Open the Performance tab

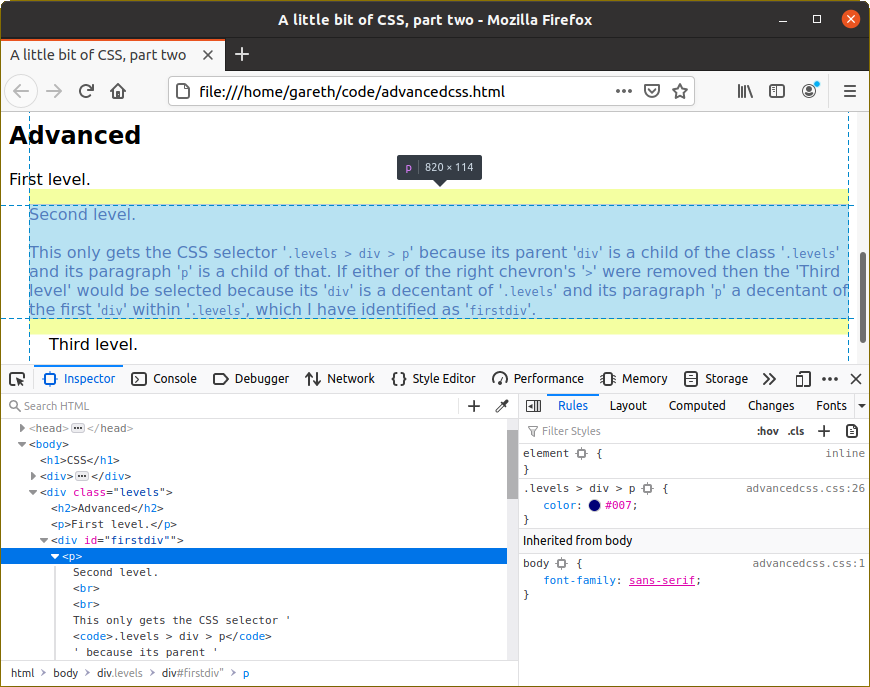538,379
